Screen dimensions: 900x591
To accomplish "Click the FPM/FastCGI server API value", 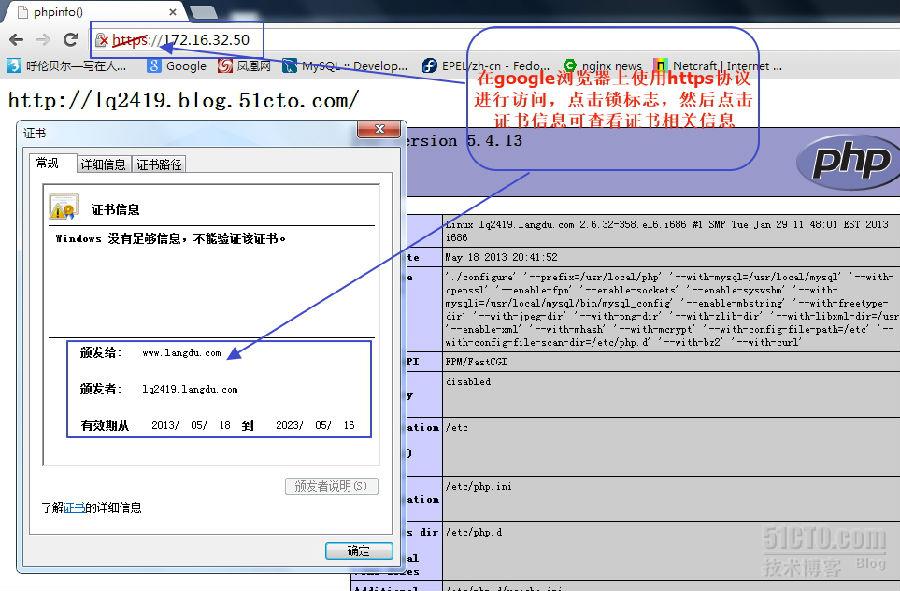I will click(x=476, y=361).
